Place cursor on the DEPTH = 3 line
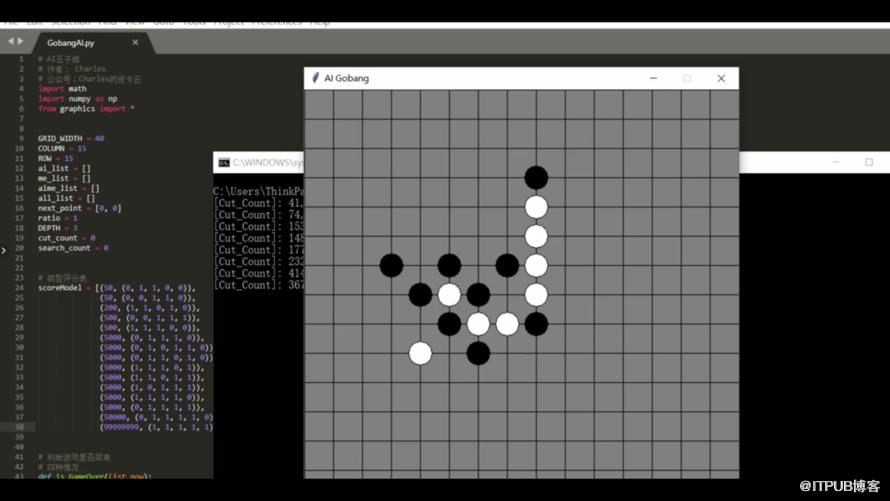The width and height of the screenshot is (890, 501). click(57, 228)
